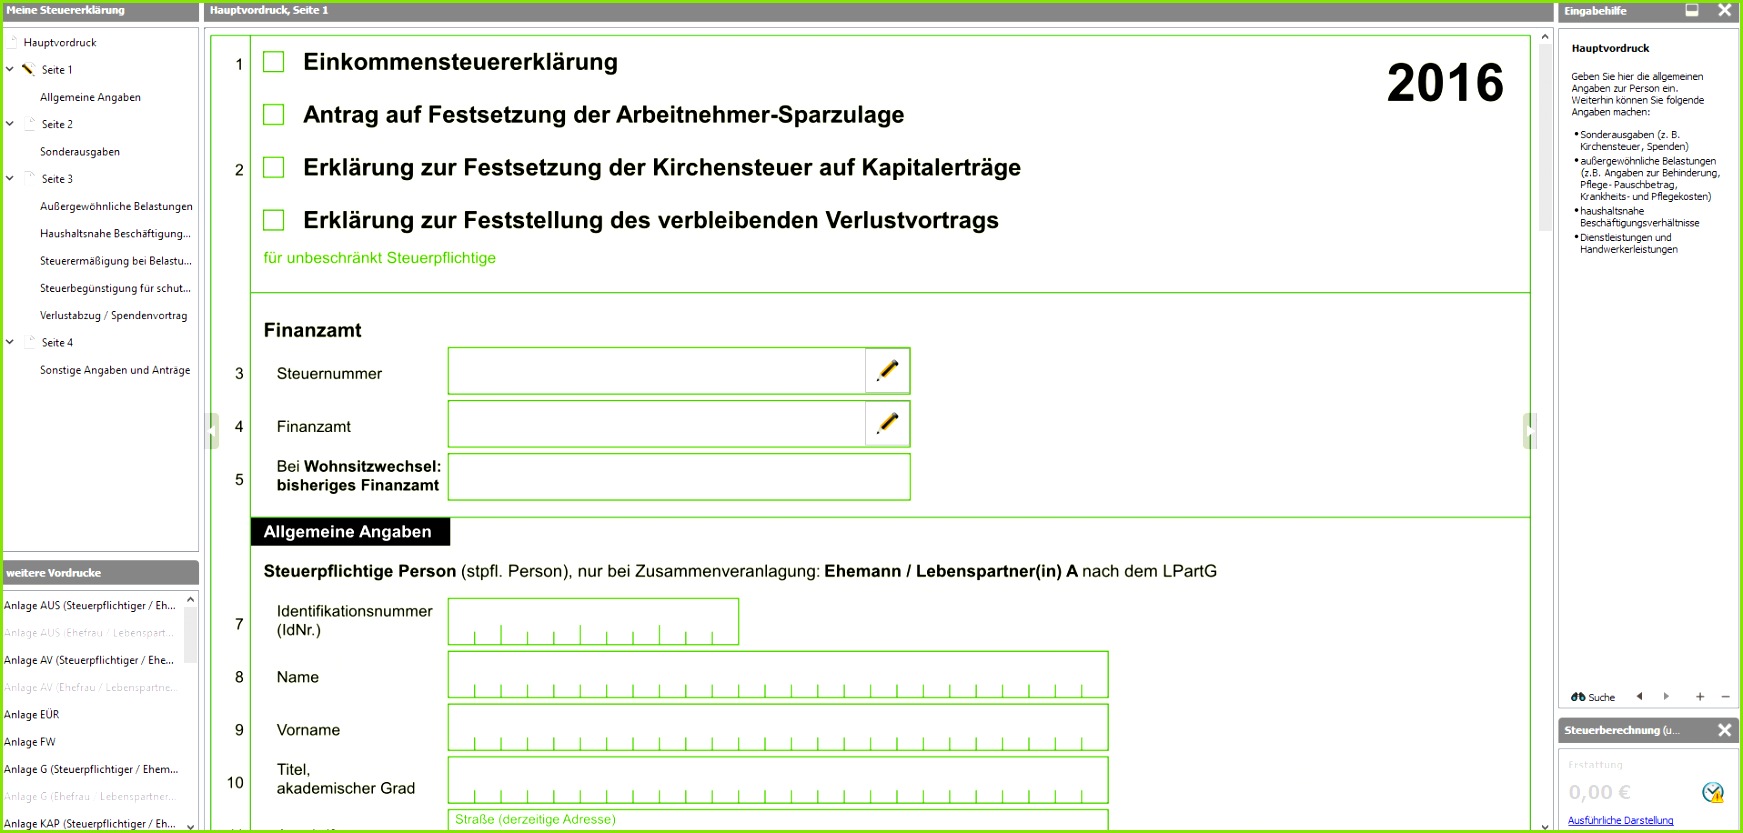
Task: Click into the Name input field
Action: pos(778,674)
